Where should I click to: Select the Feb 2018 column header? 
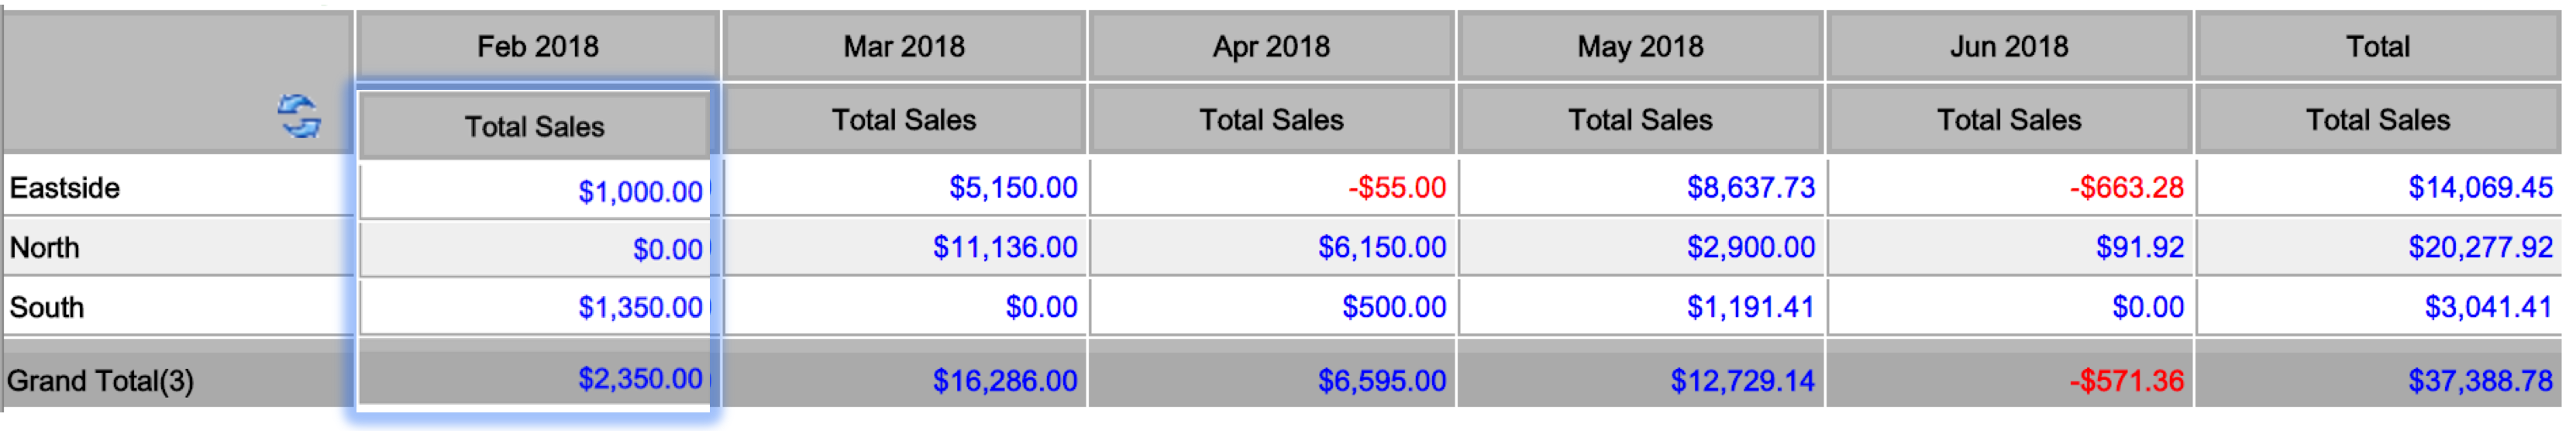pos(537,46)
